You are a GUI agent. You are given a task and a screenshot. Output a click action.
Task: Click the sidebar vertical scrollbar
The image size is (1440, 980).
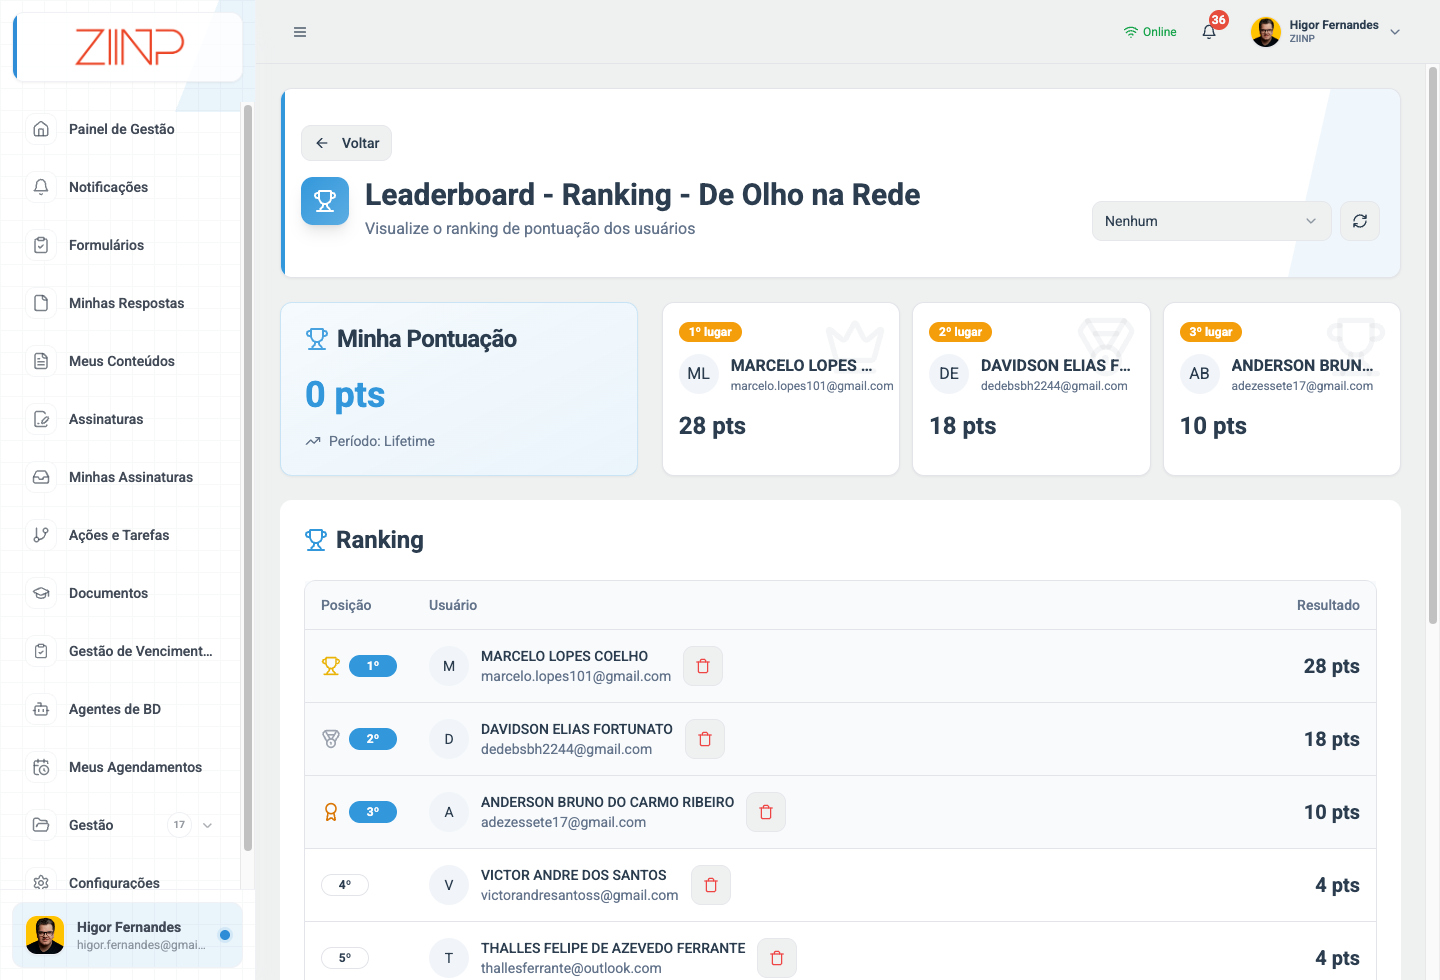[247, 478]
